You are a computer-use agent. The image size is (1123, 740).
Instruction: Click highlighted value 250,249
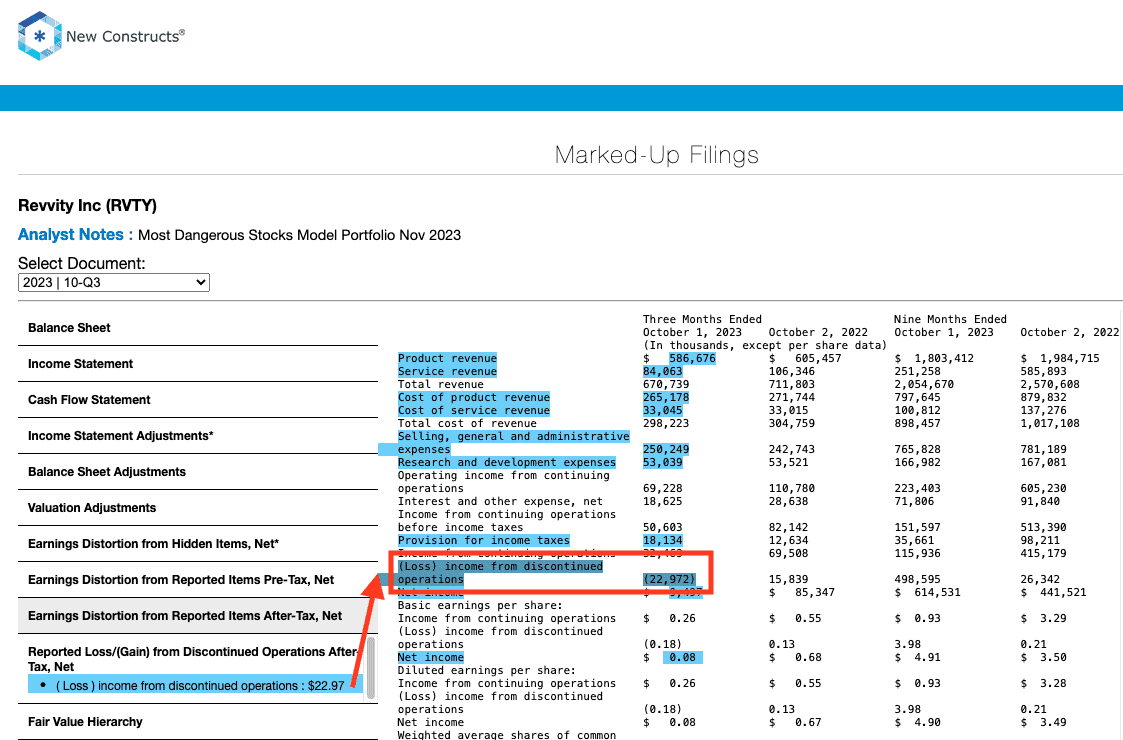pyautogui.click(x=666, y=450)
